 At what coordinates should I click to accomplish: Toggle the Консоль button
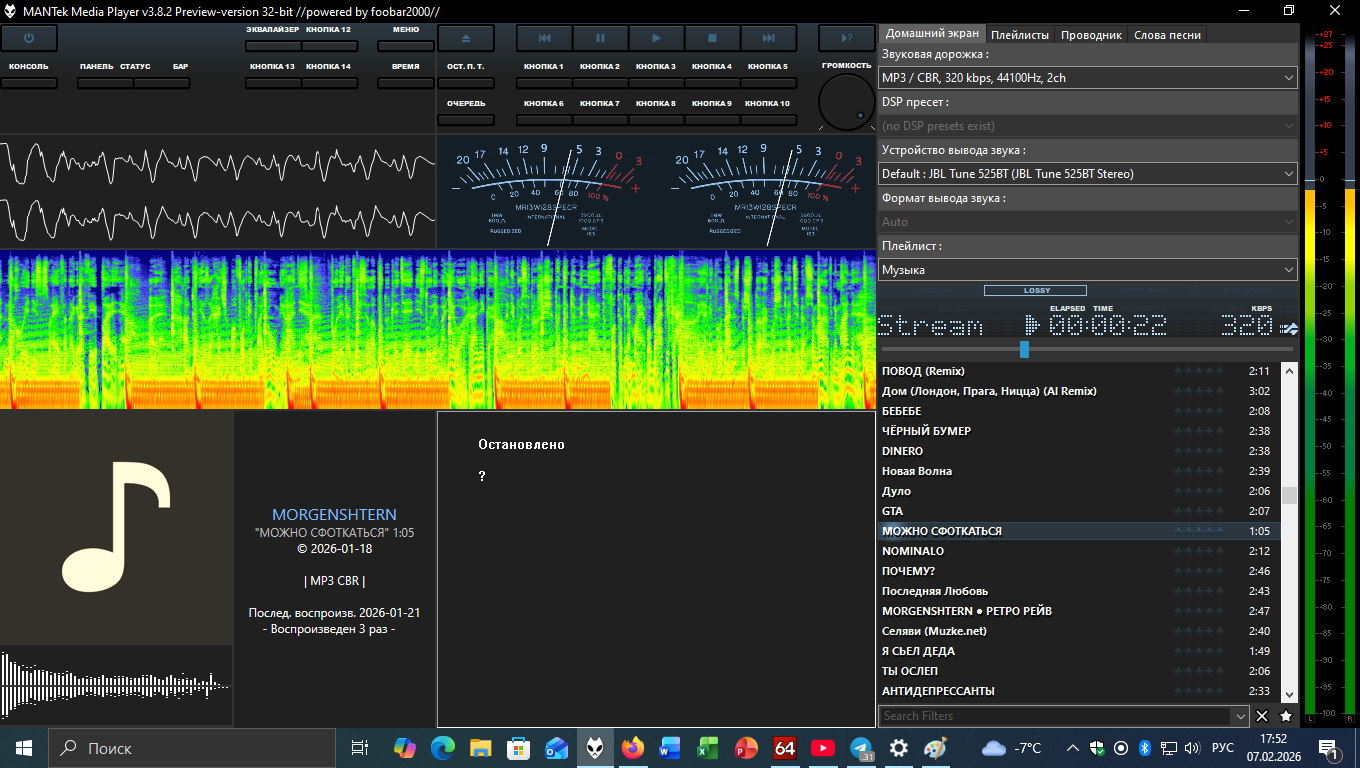coord(28,82)
